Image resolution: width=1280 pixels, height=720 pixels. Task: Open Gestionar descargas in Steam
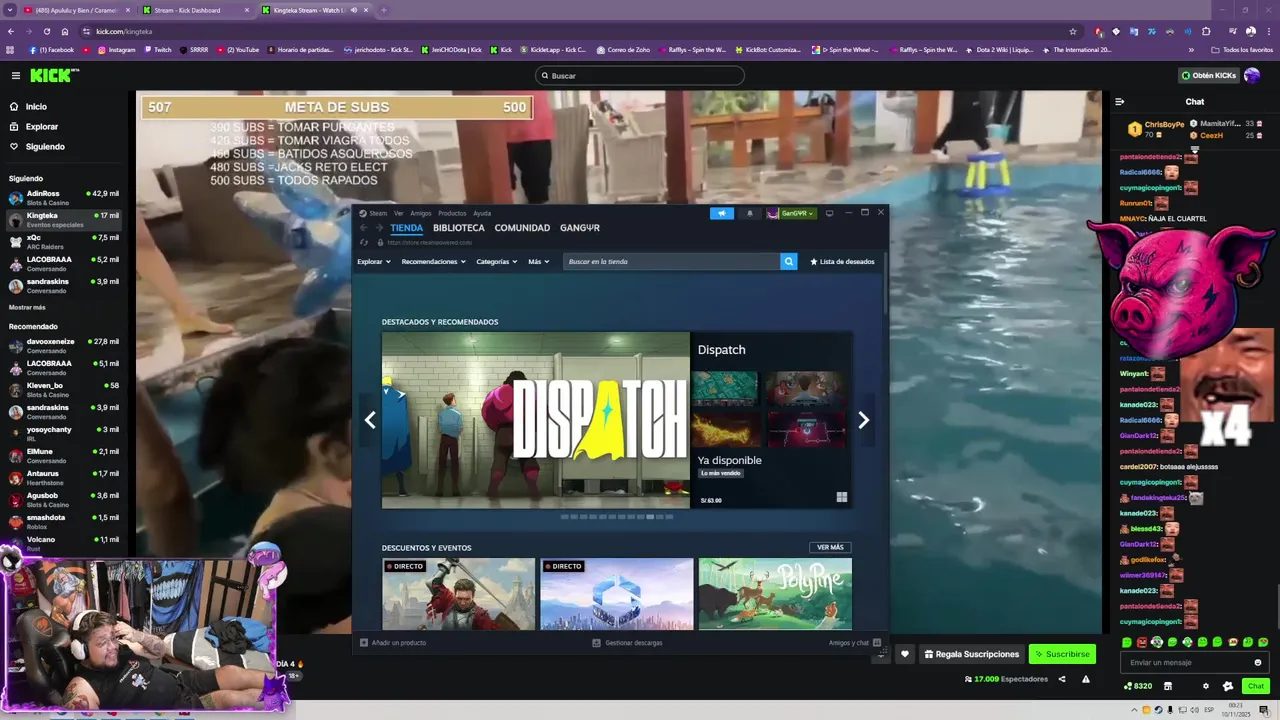click(627, 643)
